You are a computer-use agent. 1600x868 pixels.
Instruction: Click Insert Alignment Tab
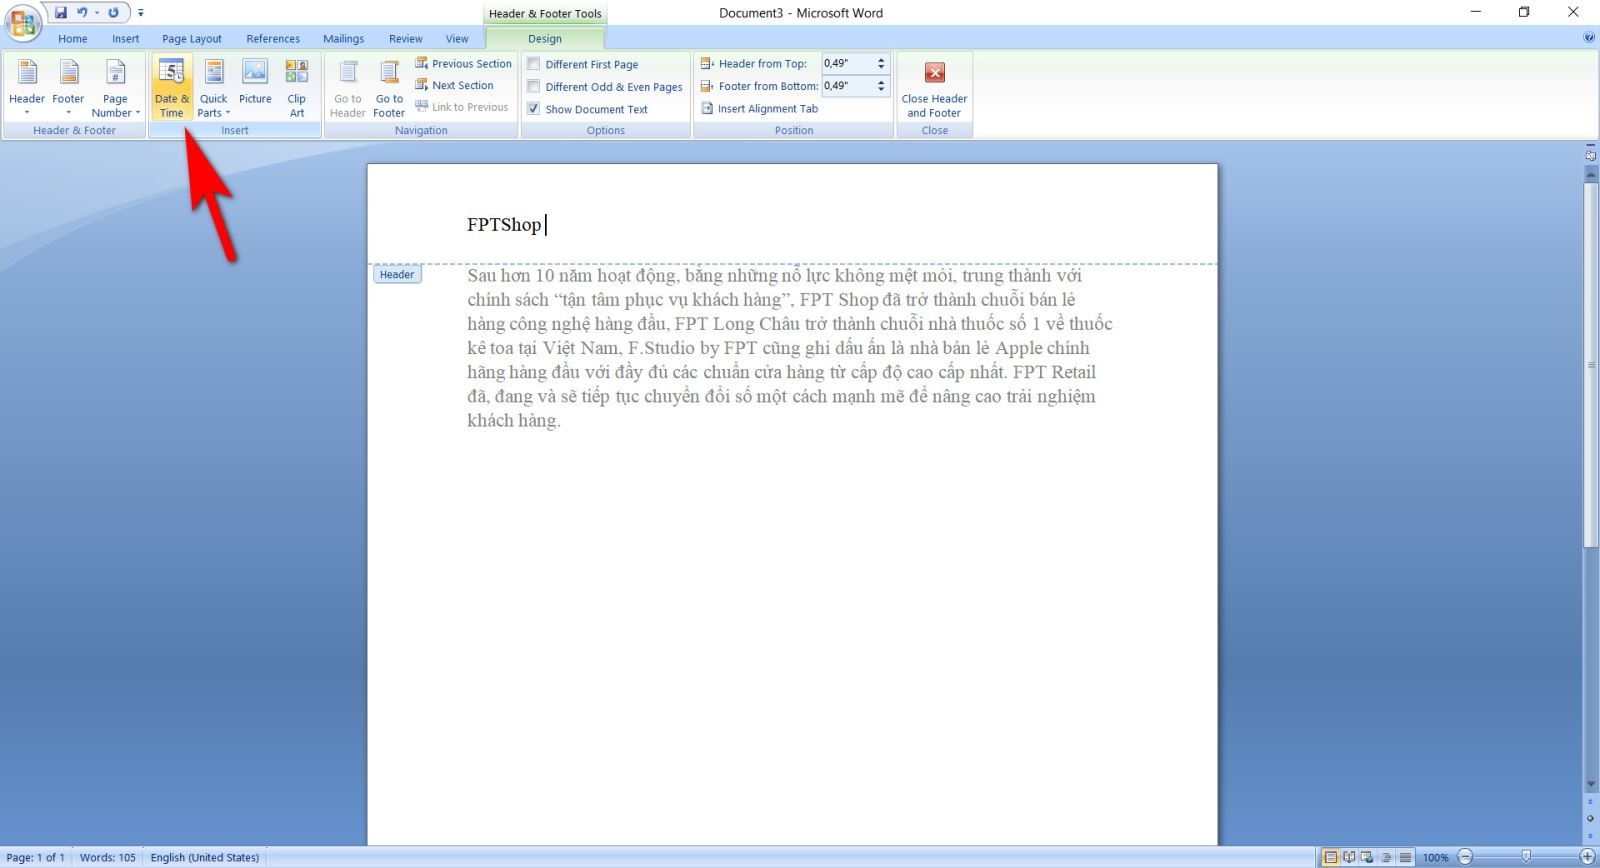pyautogui.click(x=759, y=108)
